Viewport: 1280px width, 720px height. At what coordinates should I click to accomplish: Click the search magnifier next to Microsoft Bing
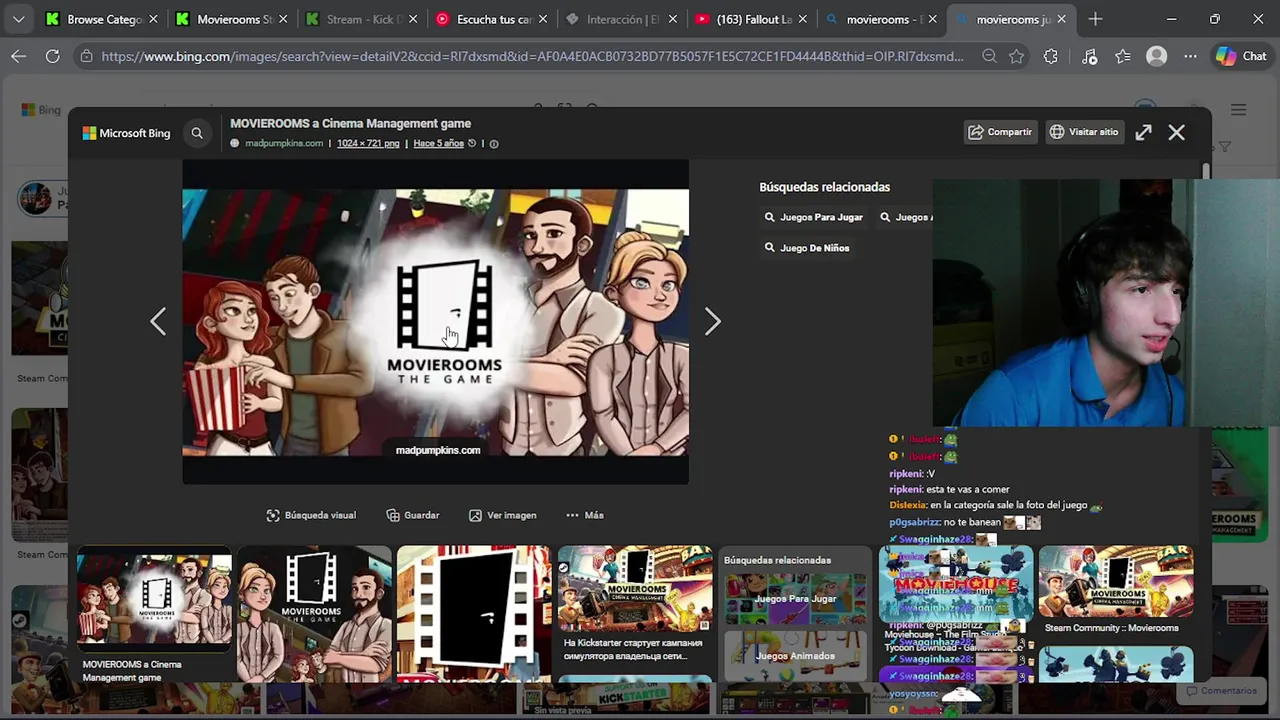coord(197,133)
